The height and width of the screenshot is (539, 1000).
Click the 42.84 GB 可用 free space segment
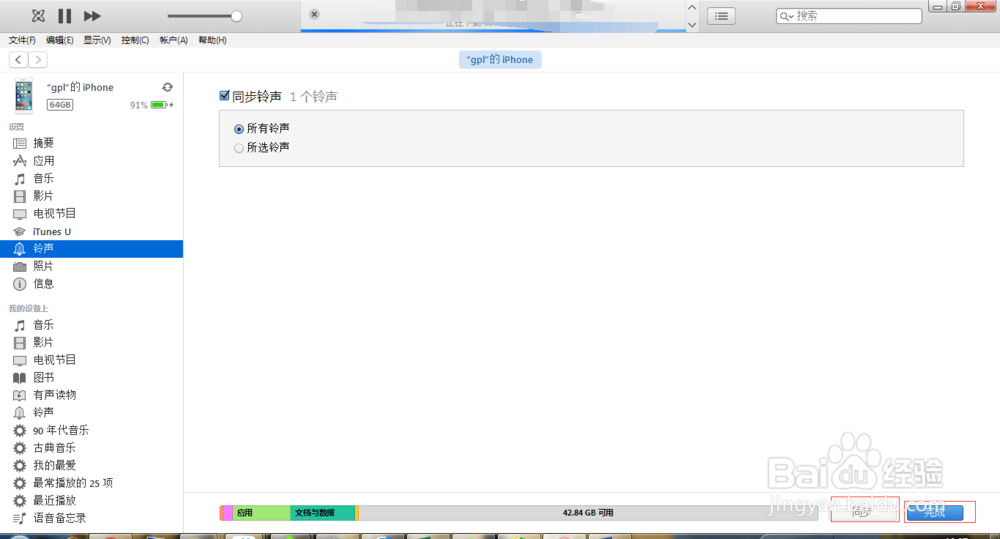[x=588, y=512]
